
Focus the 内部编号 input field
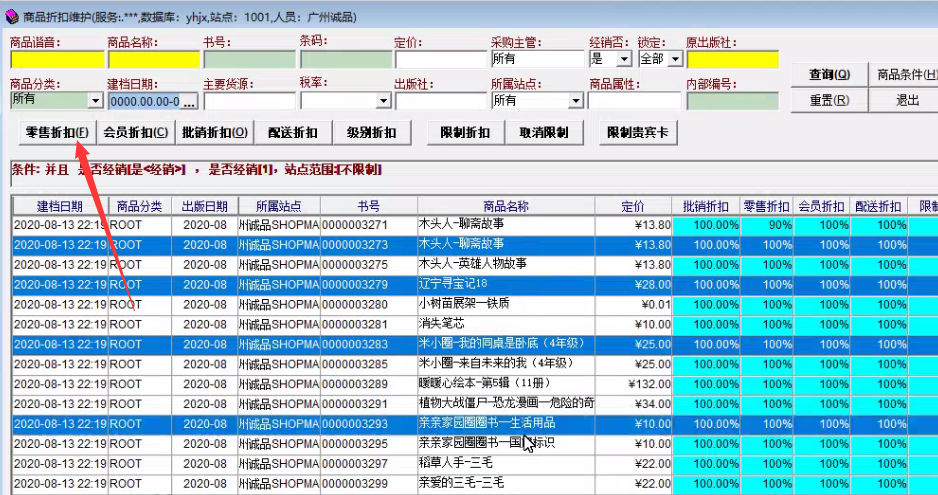pyautogui.click(x=733, y=101)
